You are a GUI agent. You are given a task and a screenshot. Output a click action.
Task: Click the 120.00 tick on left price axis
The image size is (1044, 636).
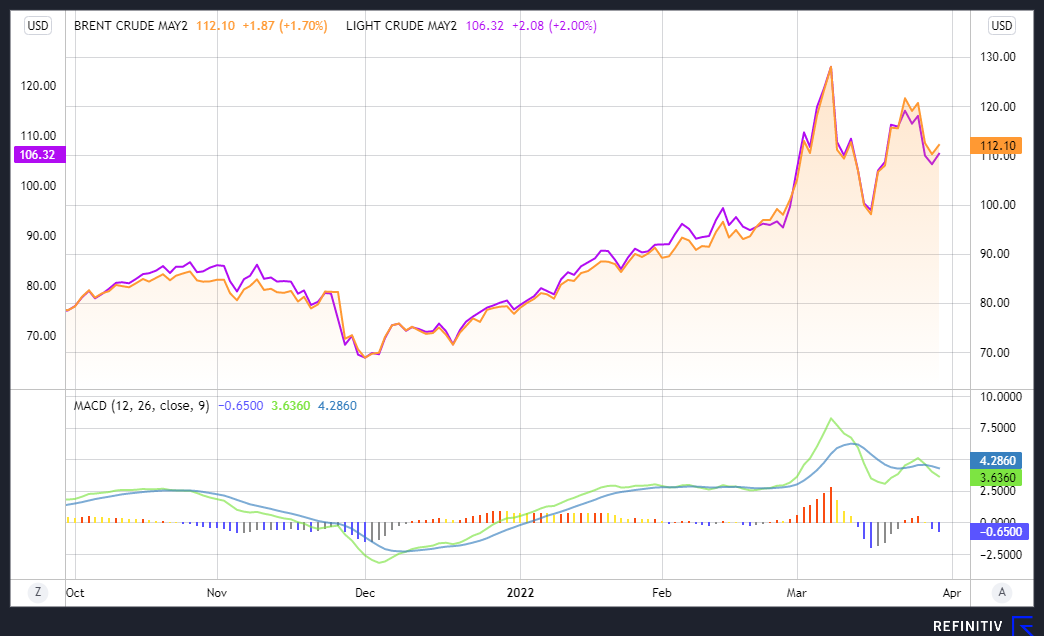(x=38, y=86)
